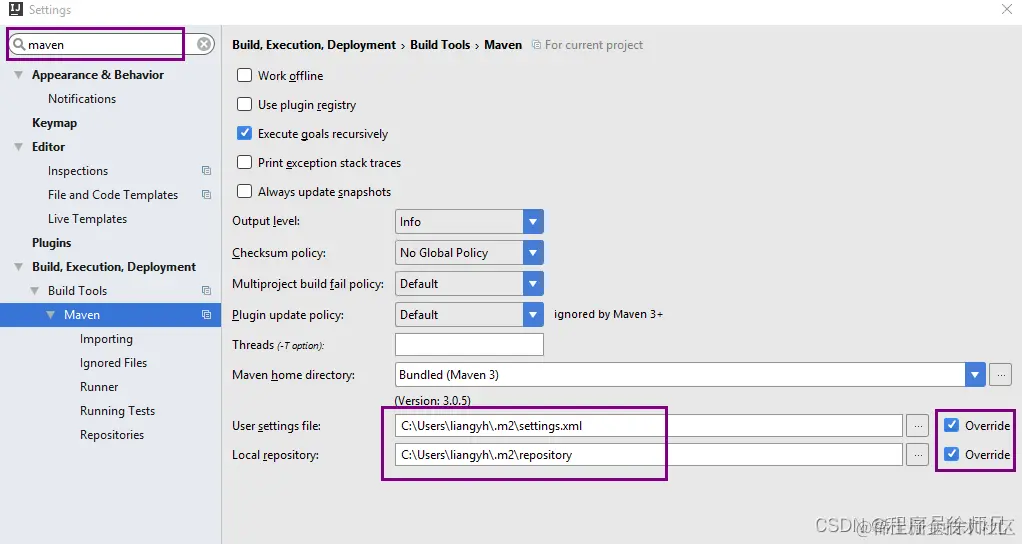Browse for Local repository folder
This screenshot has width=1022, height=544.
(918, 455)
